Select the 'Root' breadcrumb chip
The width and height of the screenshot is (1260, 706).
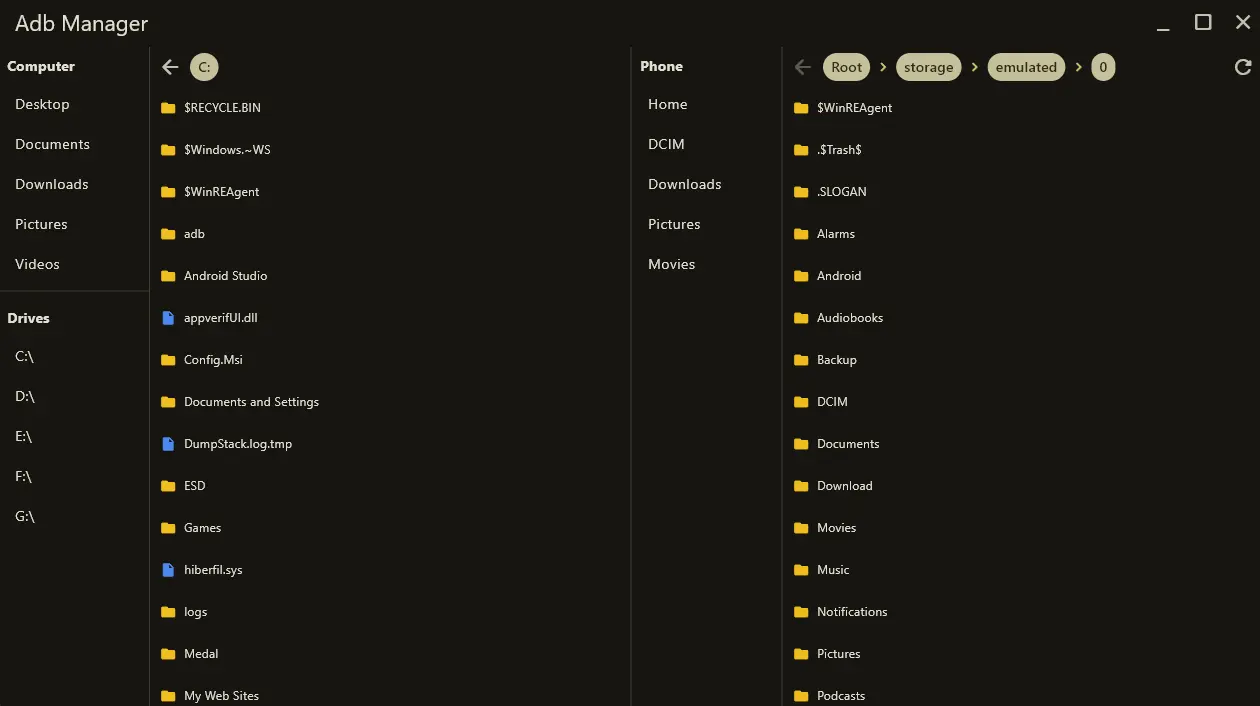[846, 67]
